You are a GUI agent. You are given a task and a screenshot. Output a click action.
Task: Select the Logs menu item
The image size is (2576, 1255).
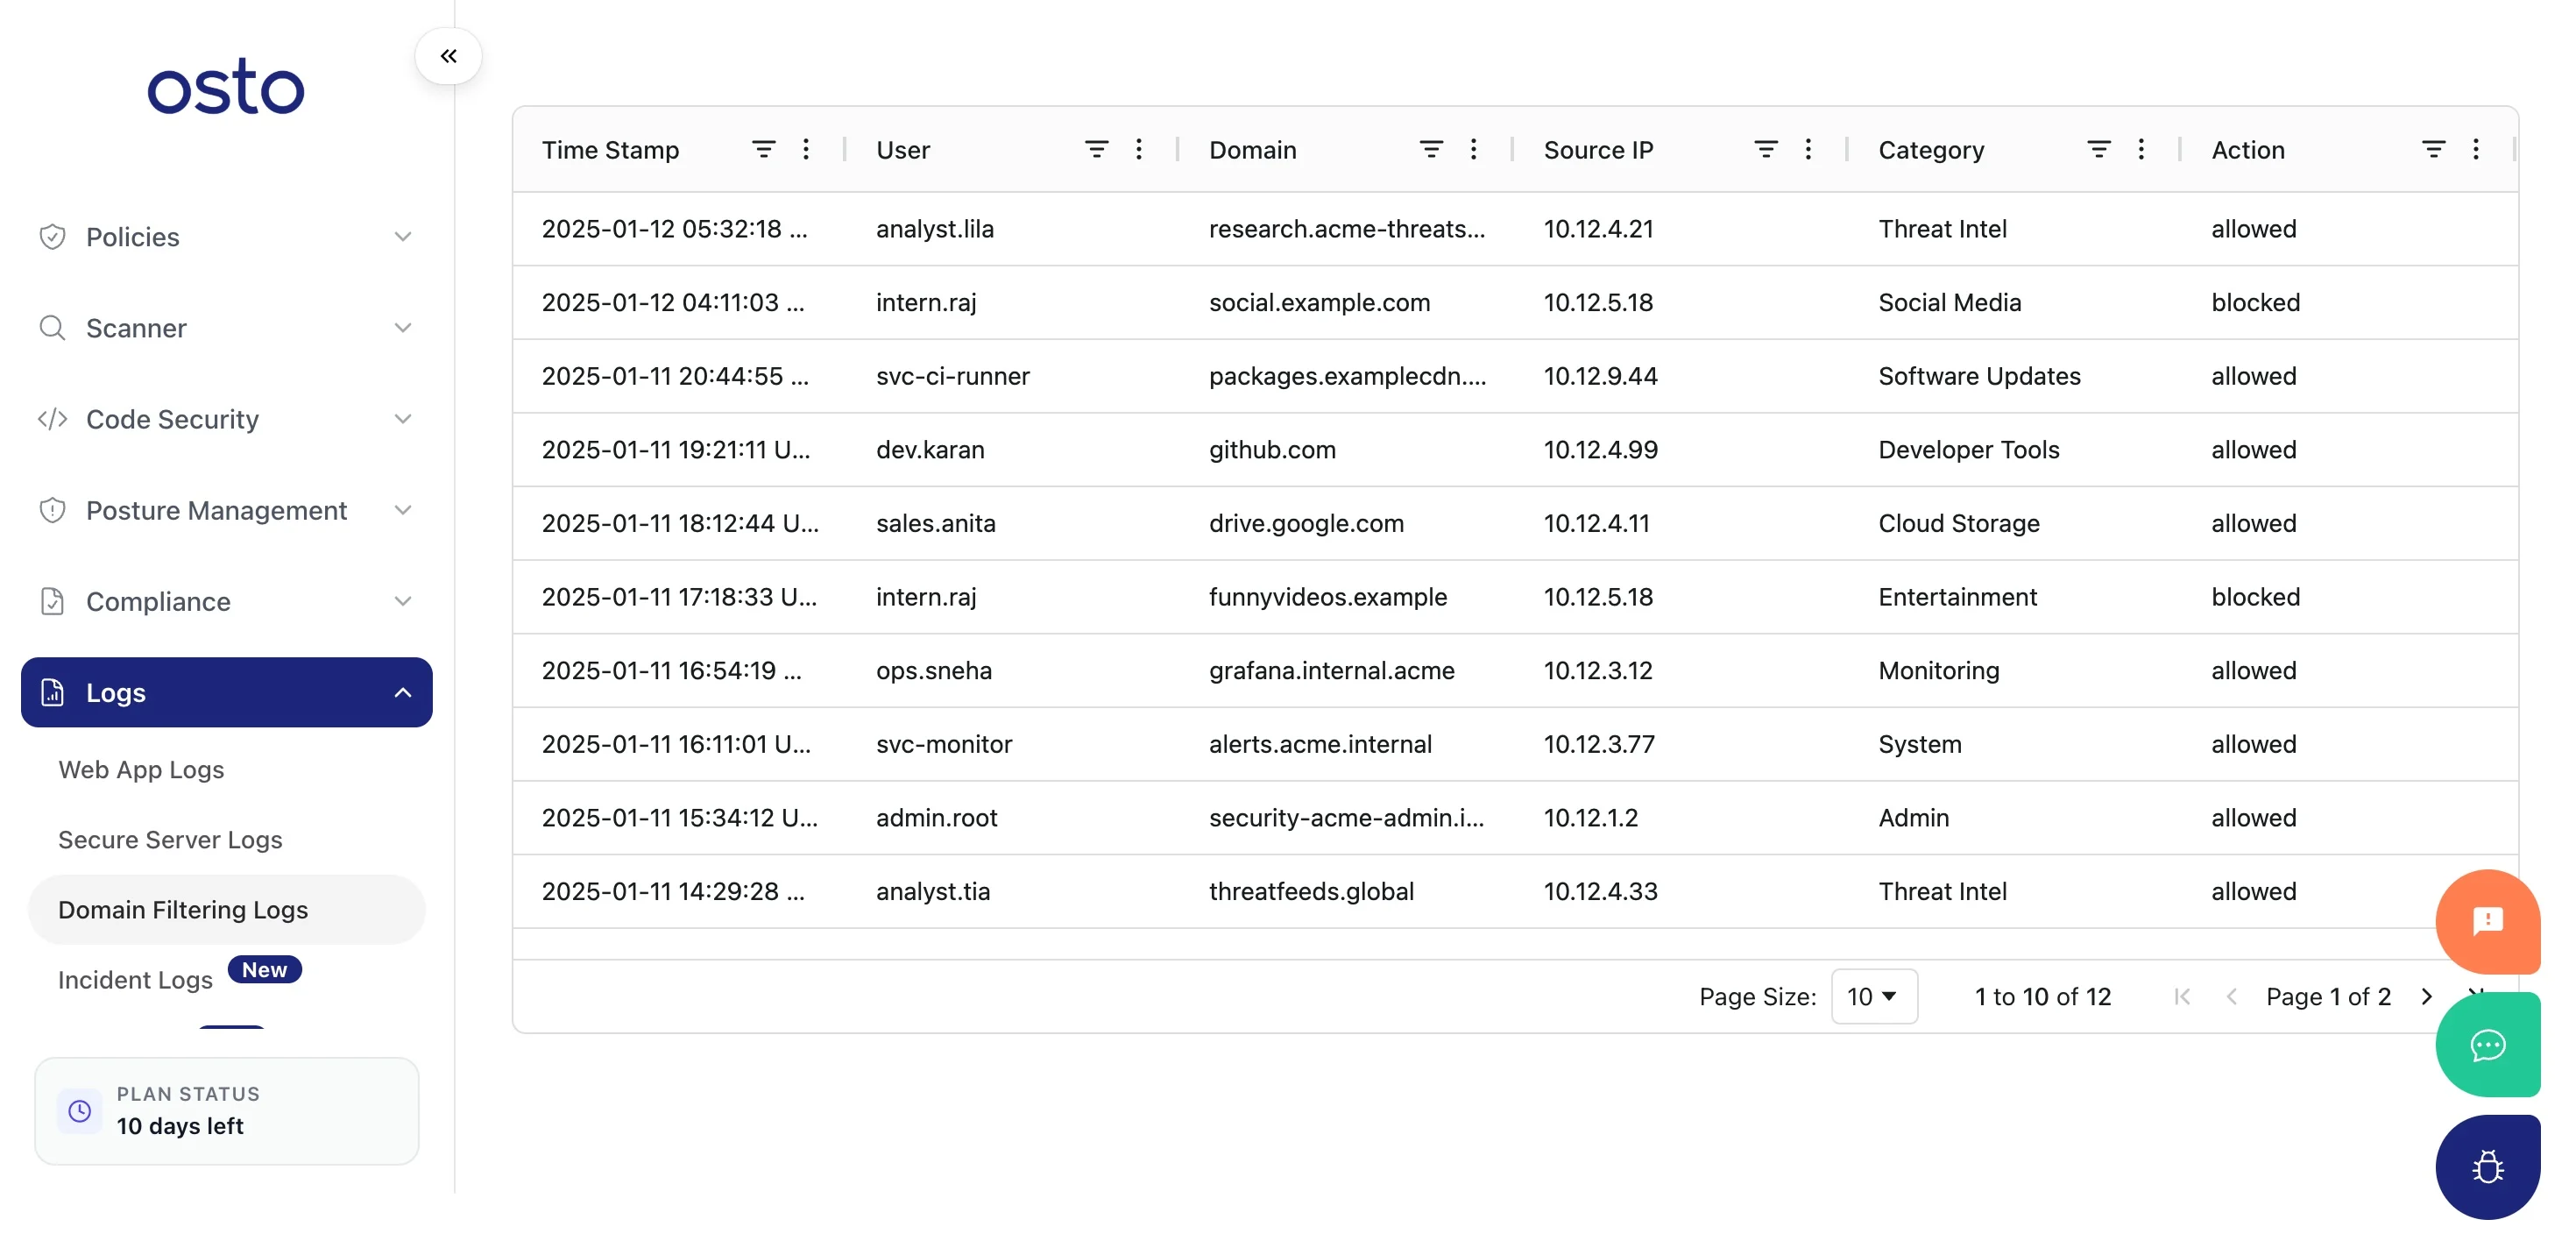(227, 692)
